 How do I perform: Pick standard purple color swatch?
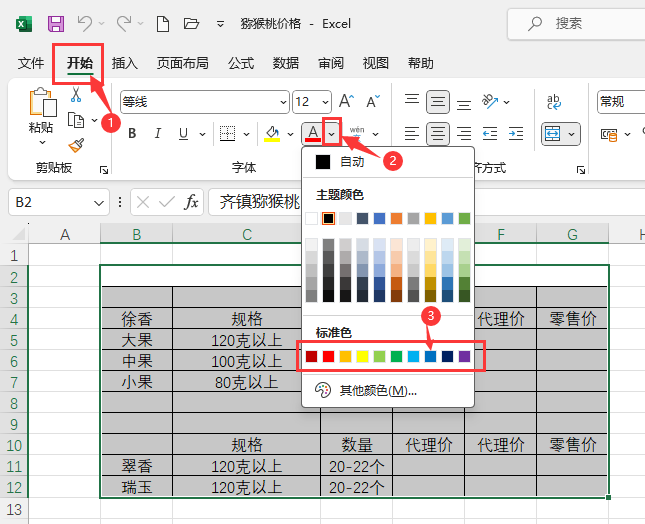tap(464, 356)
